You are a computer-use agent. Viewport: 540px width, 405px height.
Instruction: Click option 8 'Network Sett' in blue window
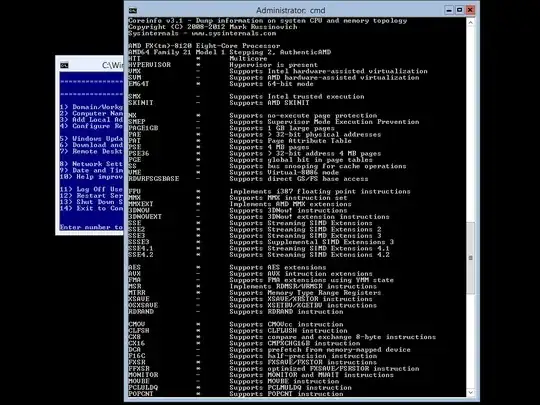(x=91, y=164)
